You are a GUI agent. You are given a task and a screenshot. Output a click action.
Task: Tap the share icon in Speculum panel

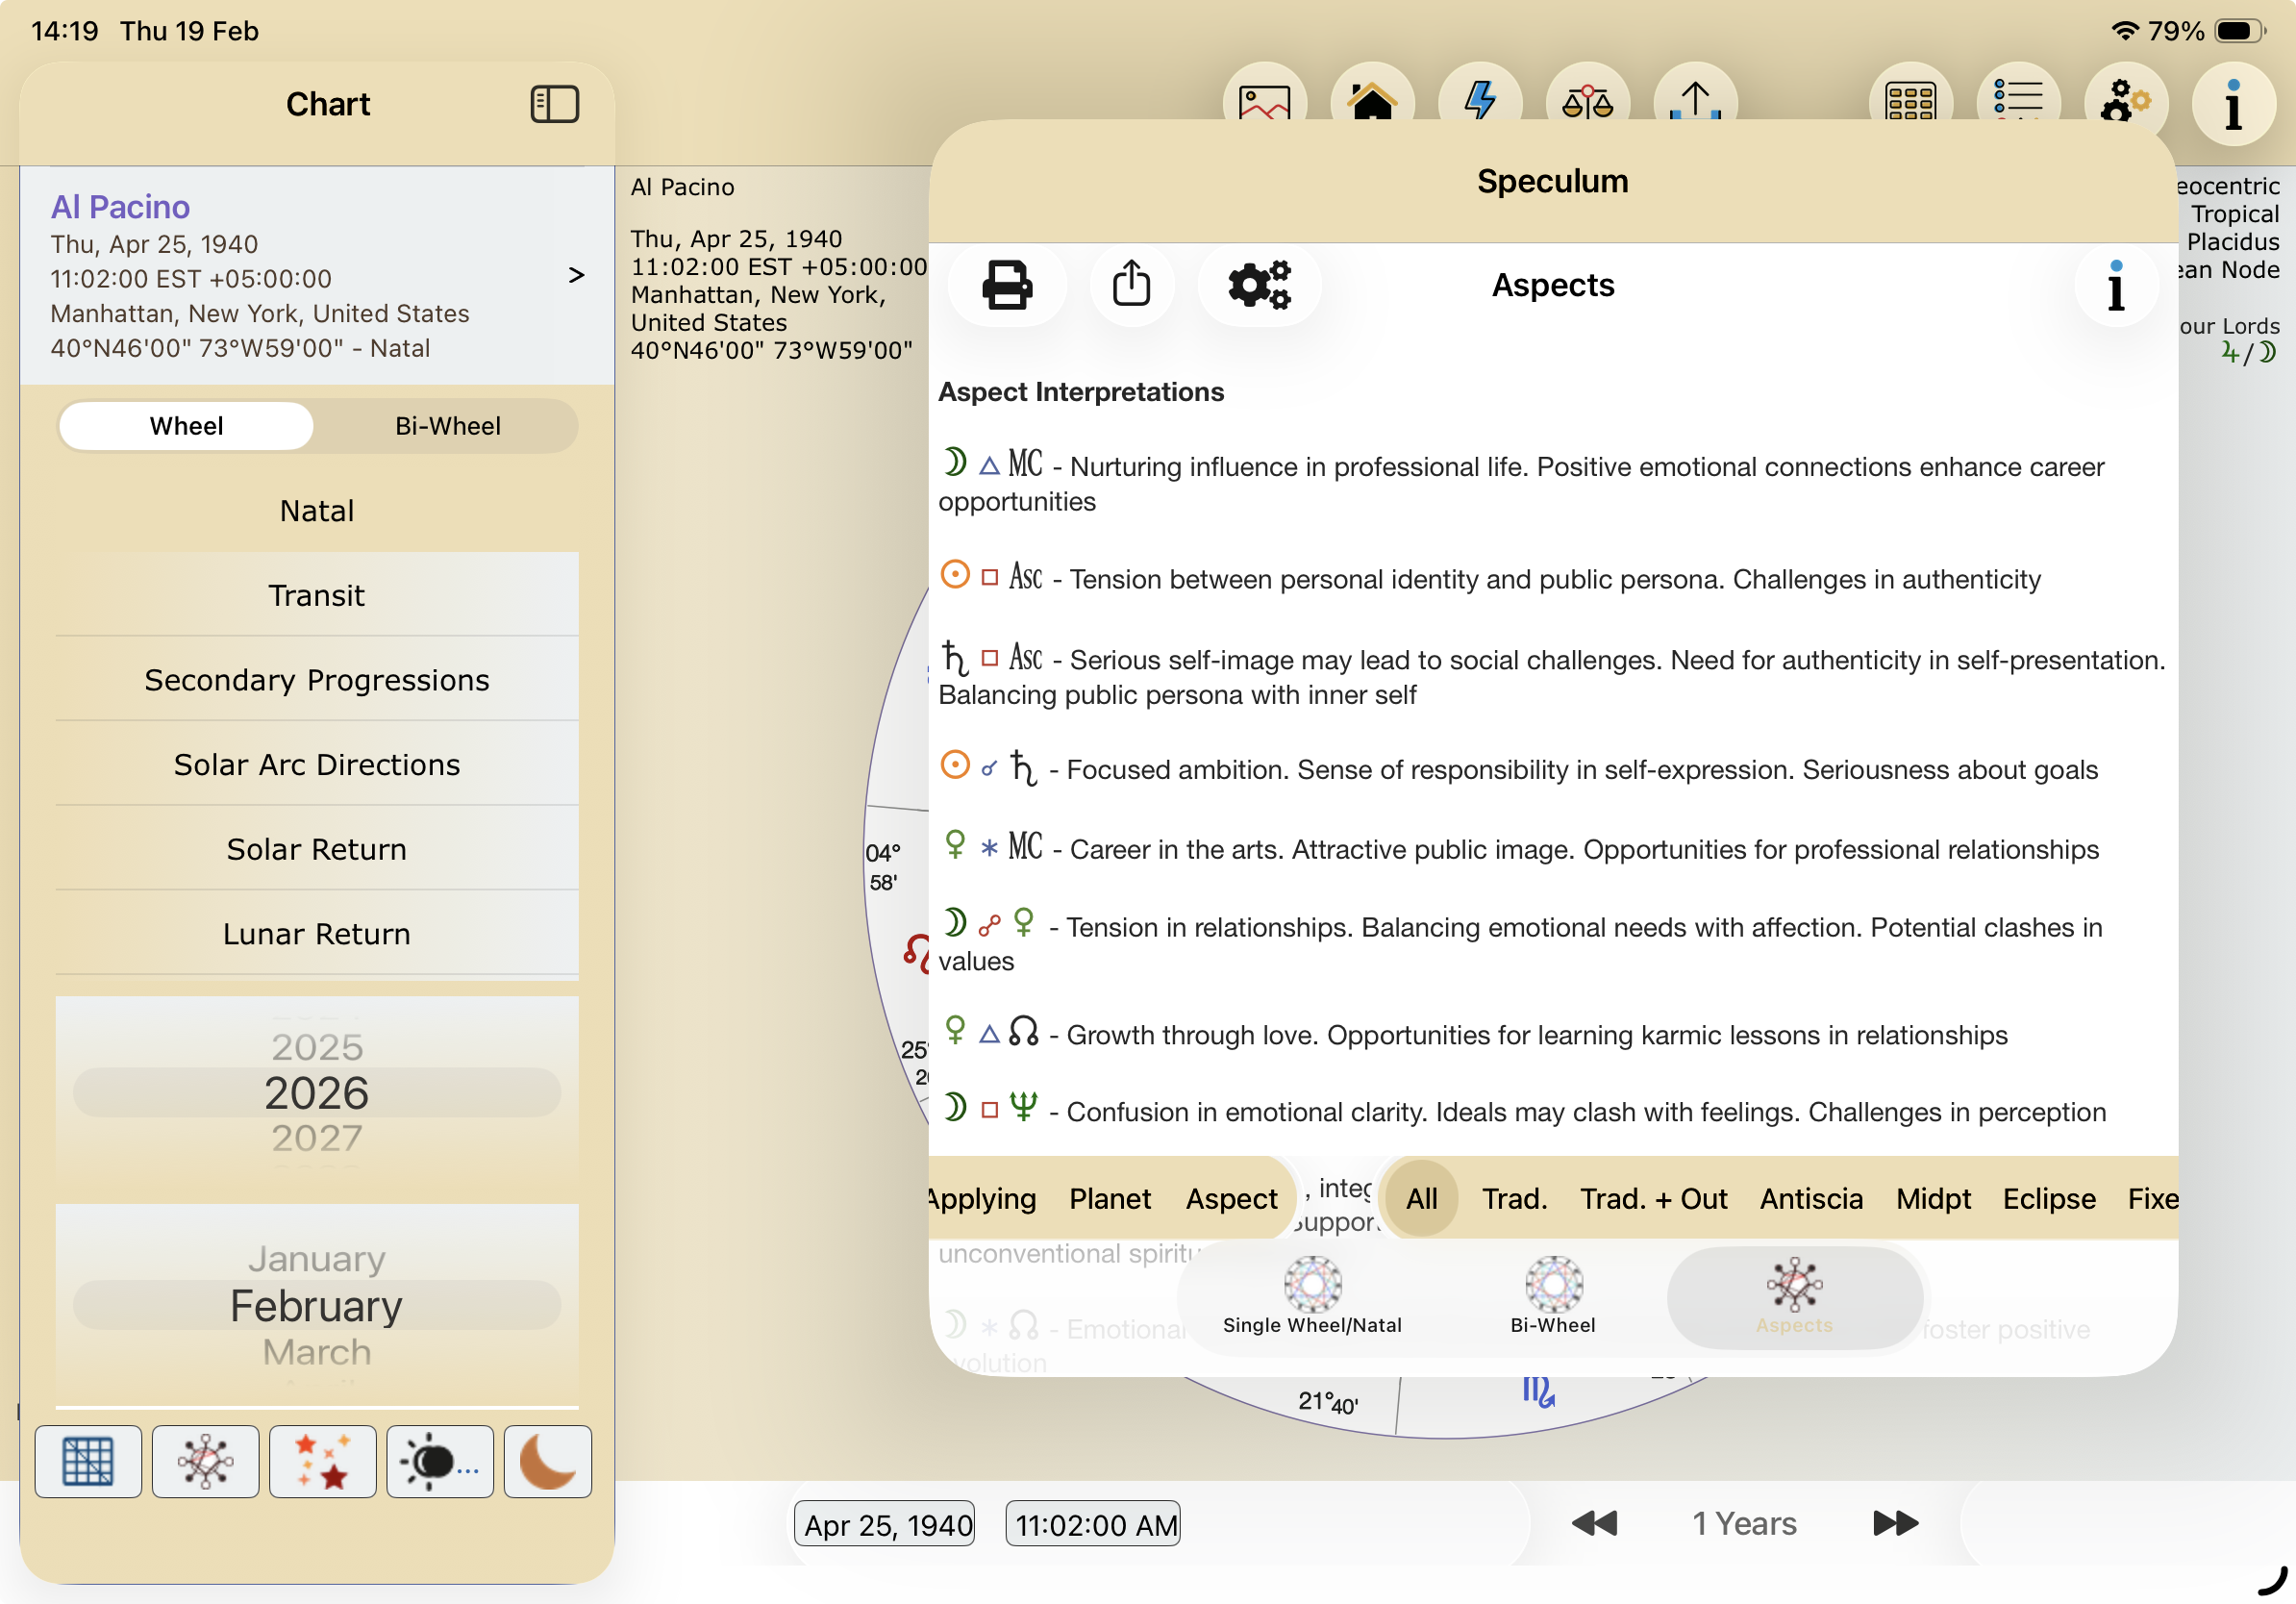pos(1131,286)
